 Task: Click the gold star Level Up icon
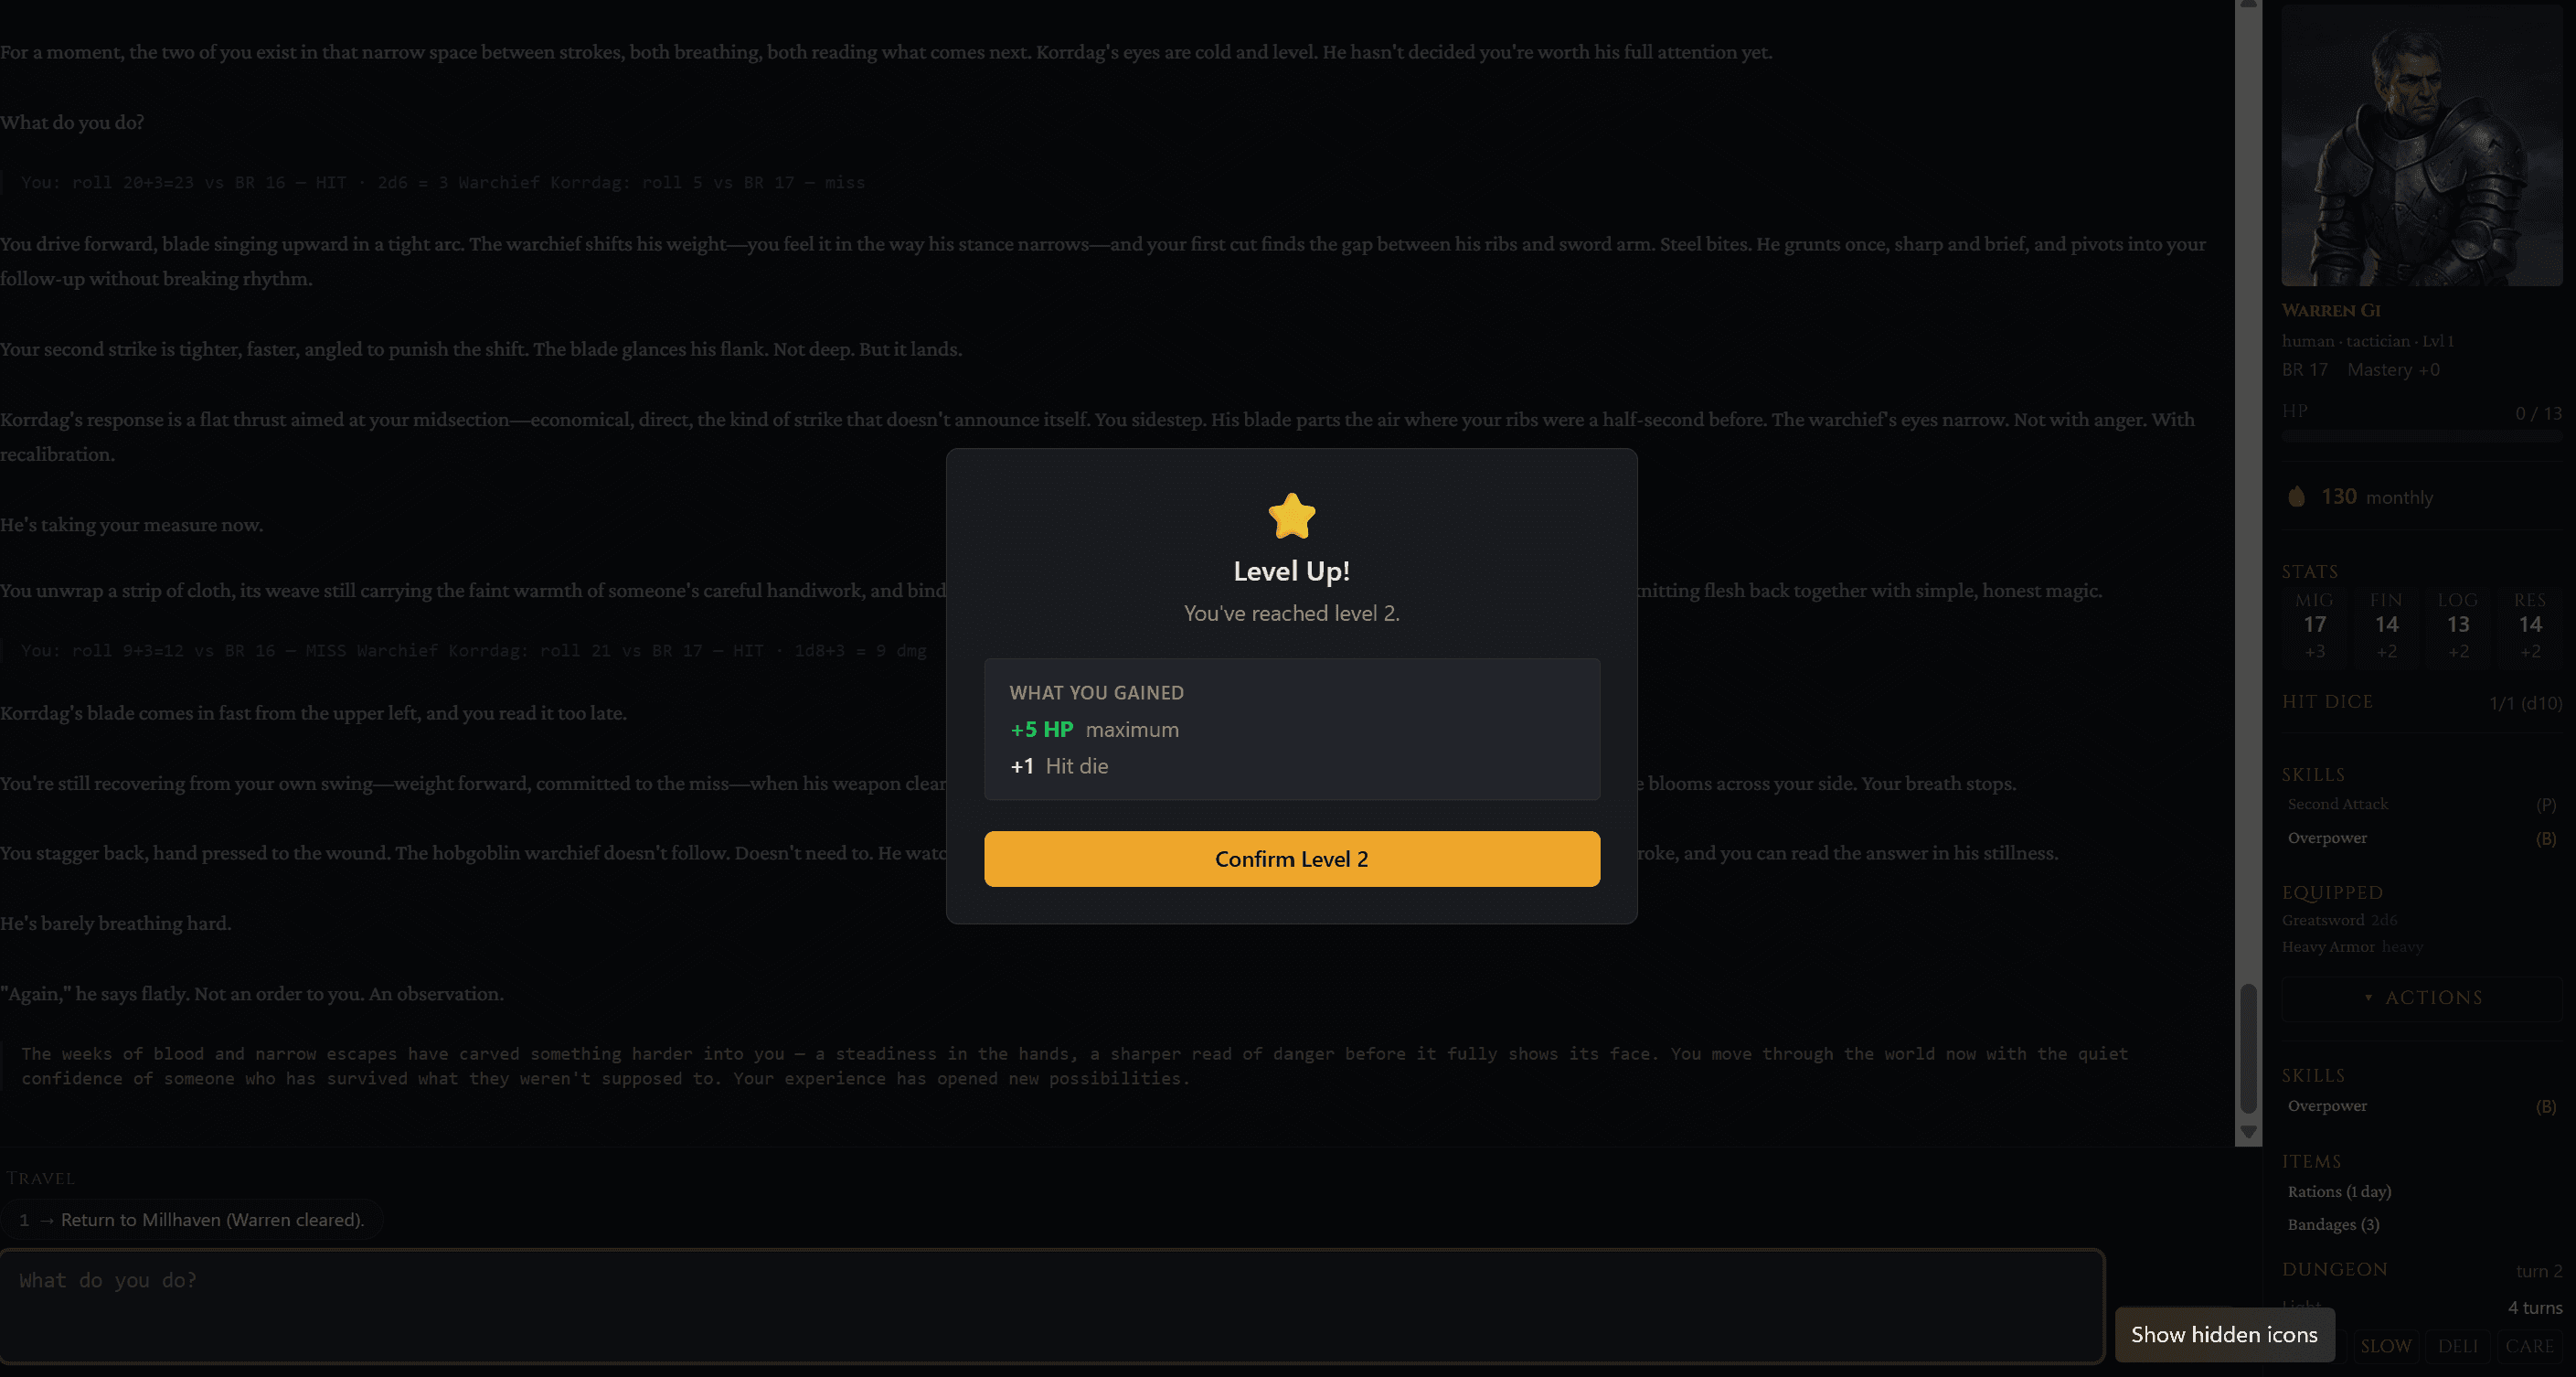coord(1291,516)
